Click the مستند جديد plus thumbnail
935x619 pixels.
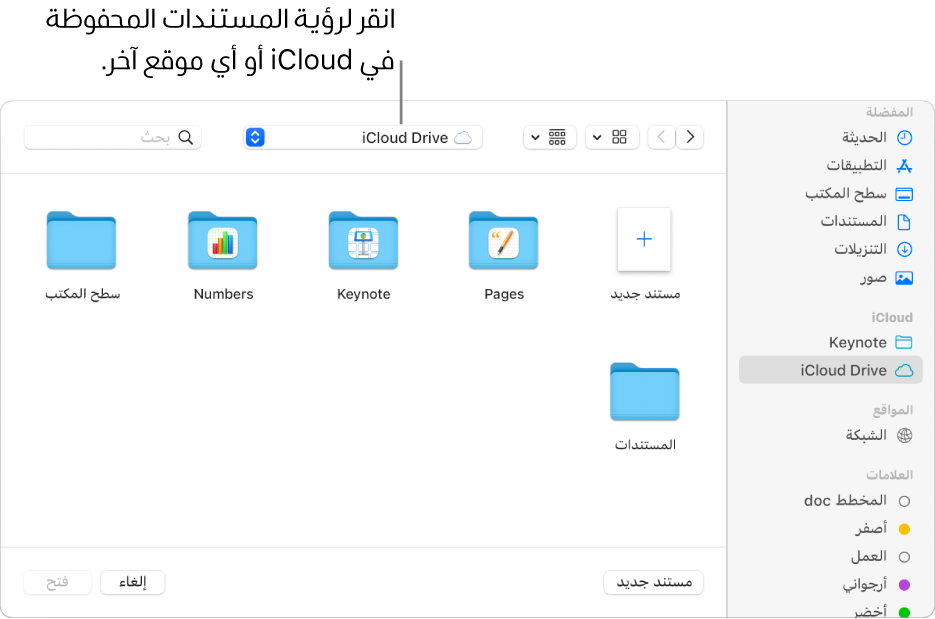(644, 239)
